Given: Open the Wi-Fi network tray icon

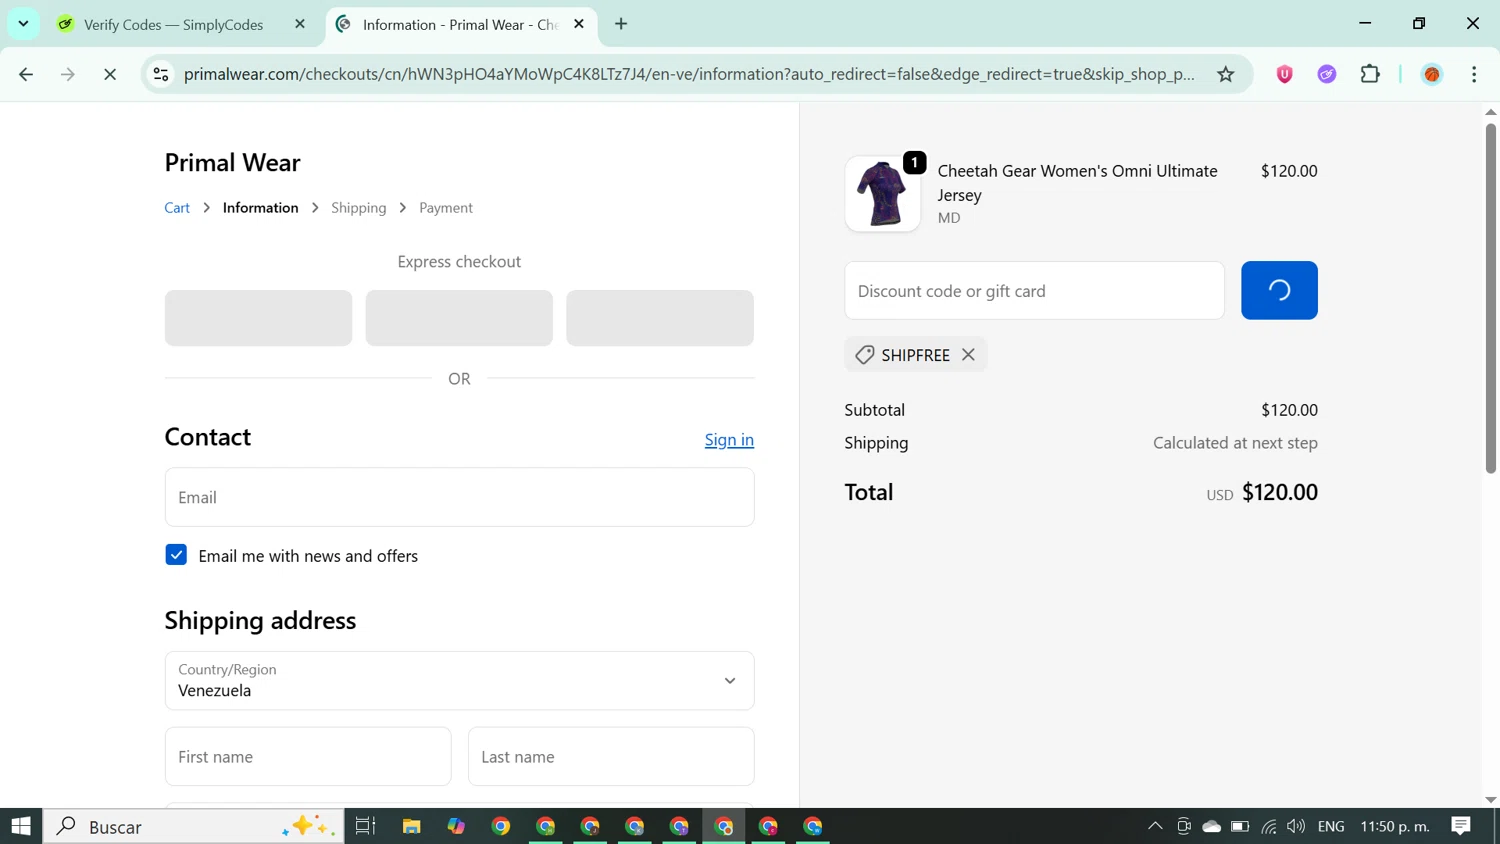Looking at the screenshot, I should click(x=1269, y=826).
